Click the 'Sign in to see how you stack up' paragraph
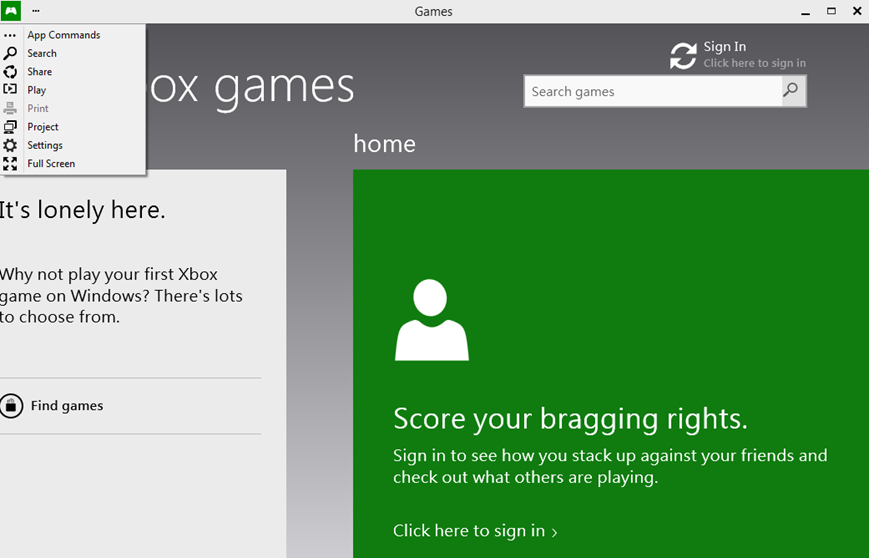 tap(610, 466)
